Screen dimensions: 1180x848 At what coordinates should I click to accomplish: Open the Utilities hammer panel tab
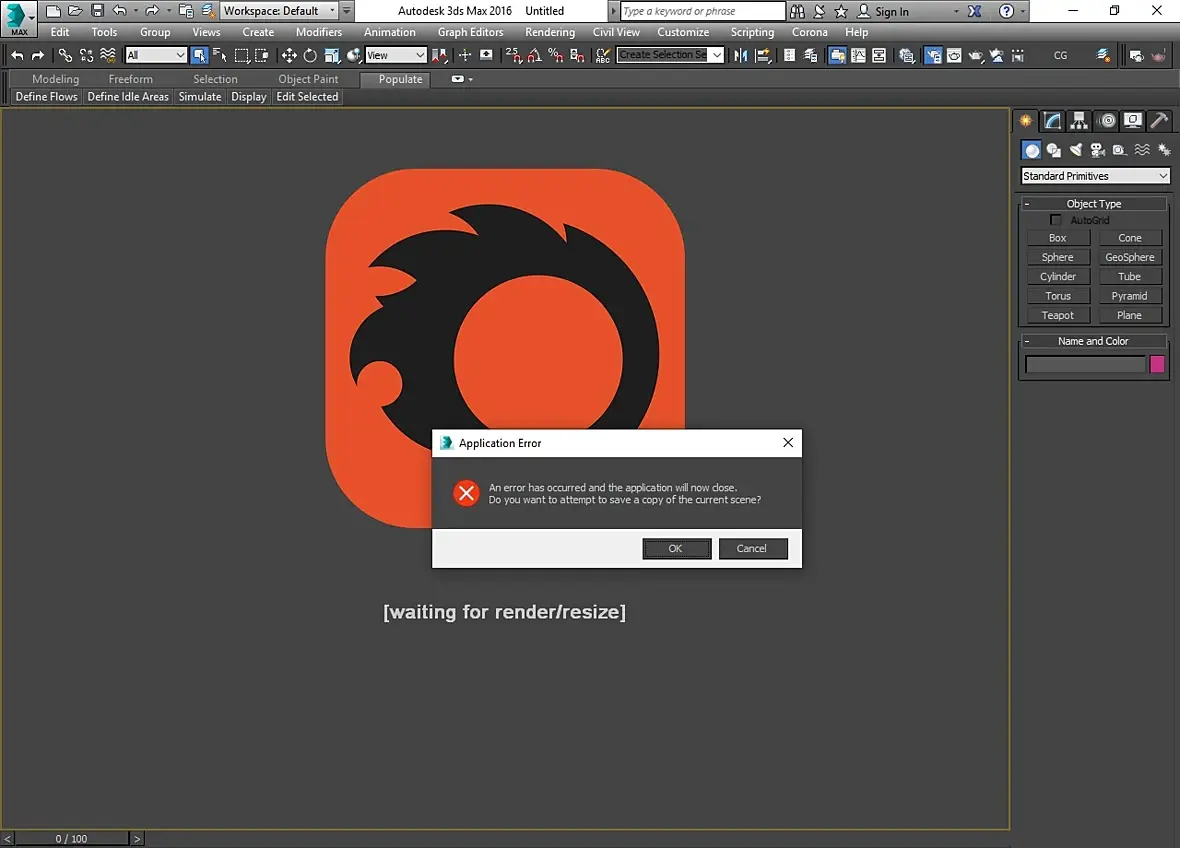(1158, 121)
